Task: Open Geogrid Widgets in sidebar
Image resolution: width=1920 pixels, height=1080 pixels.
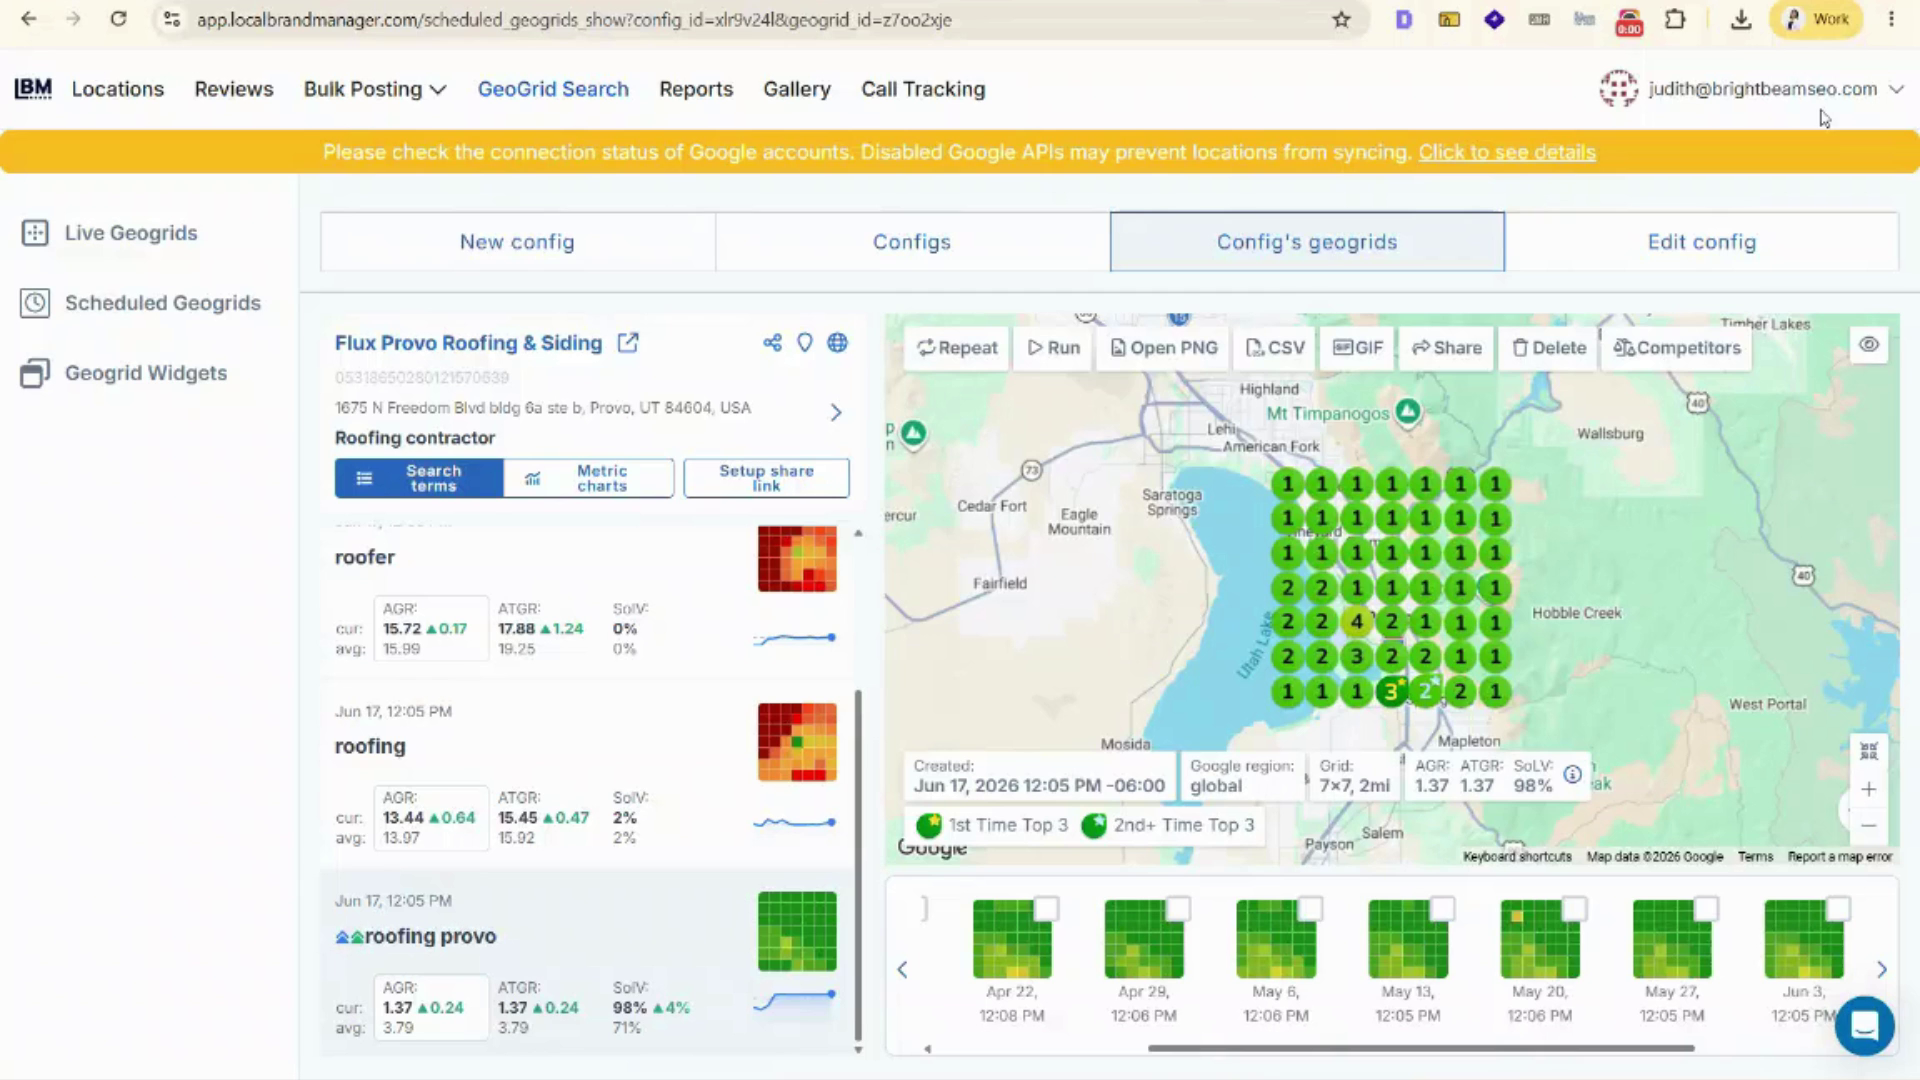Action: tap(124, 373)
